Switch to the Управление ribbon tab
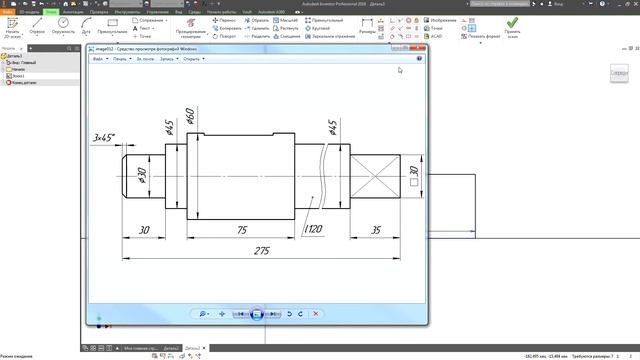 (158, 12)
